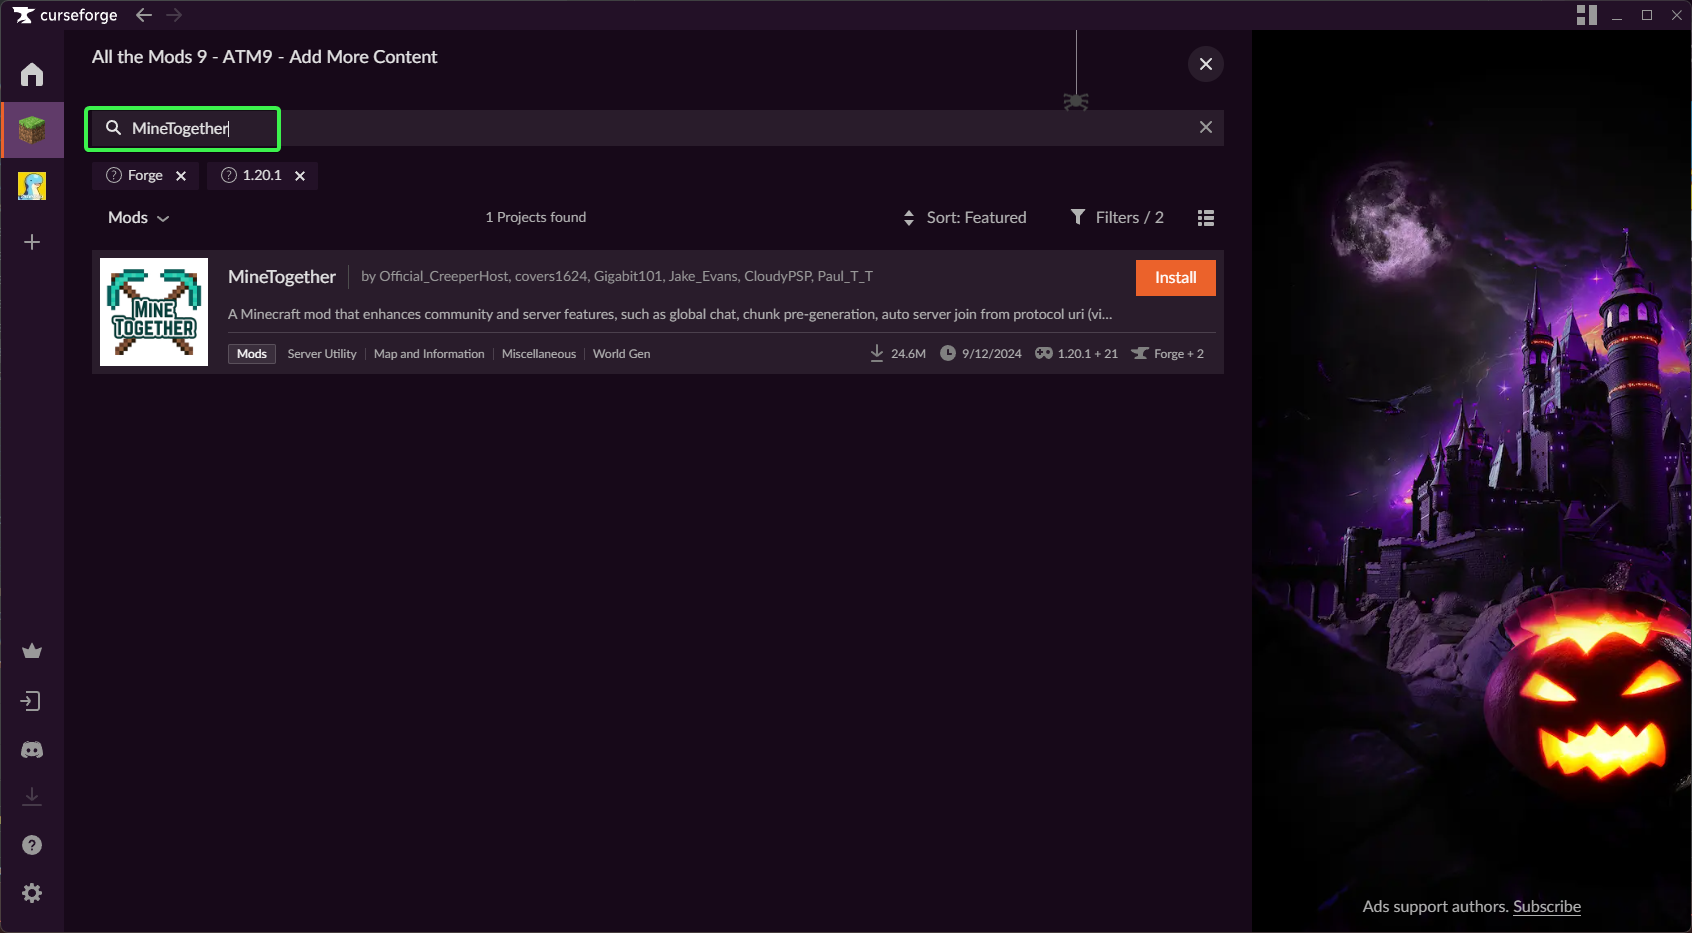Open the Home page in sidebar
Screen dimensions: 1692x933
coord(32,74)
